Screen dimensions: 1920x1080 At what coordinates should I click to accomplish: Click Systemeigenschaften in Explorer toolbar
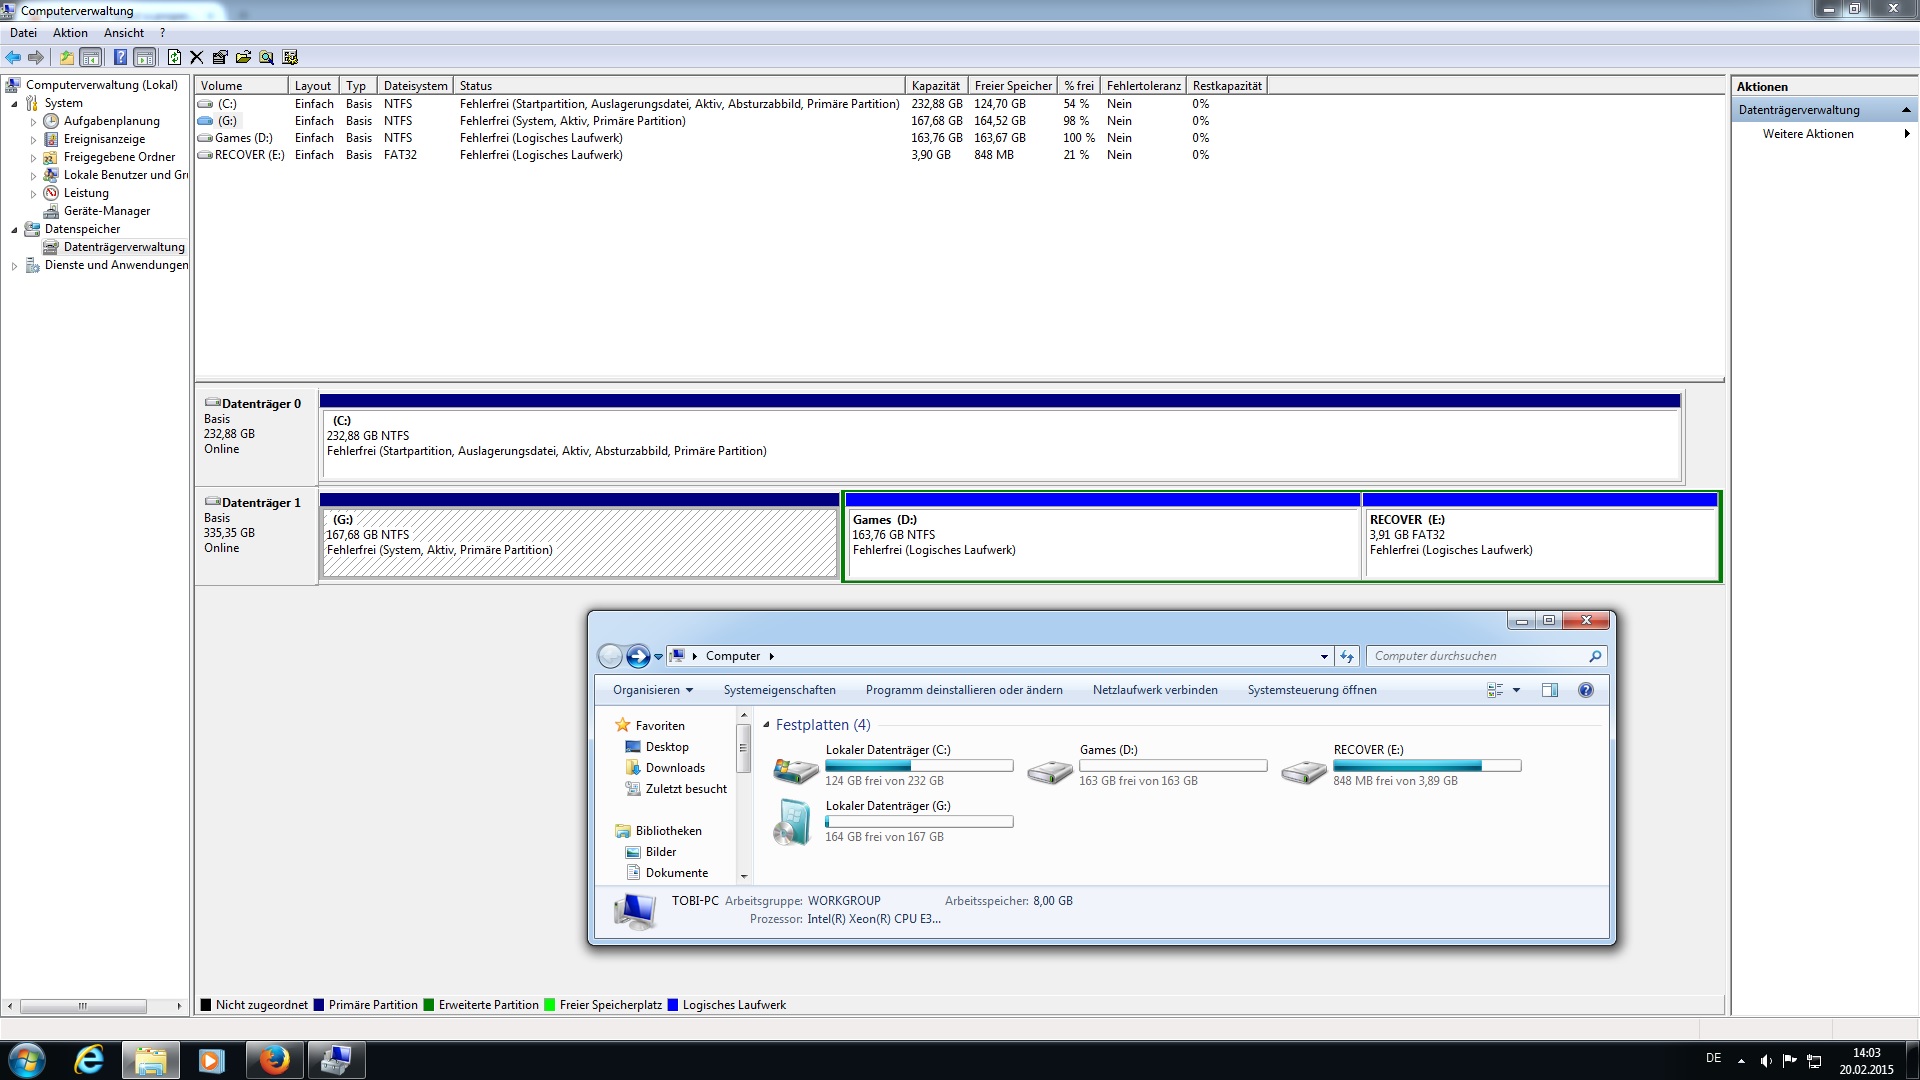click(779, 690)
